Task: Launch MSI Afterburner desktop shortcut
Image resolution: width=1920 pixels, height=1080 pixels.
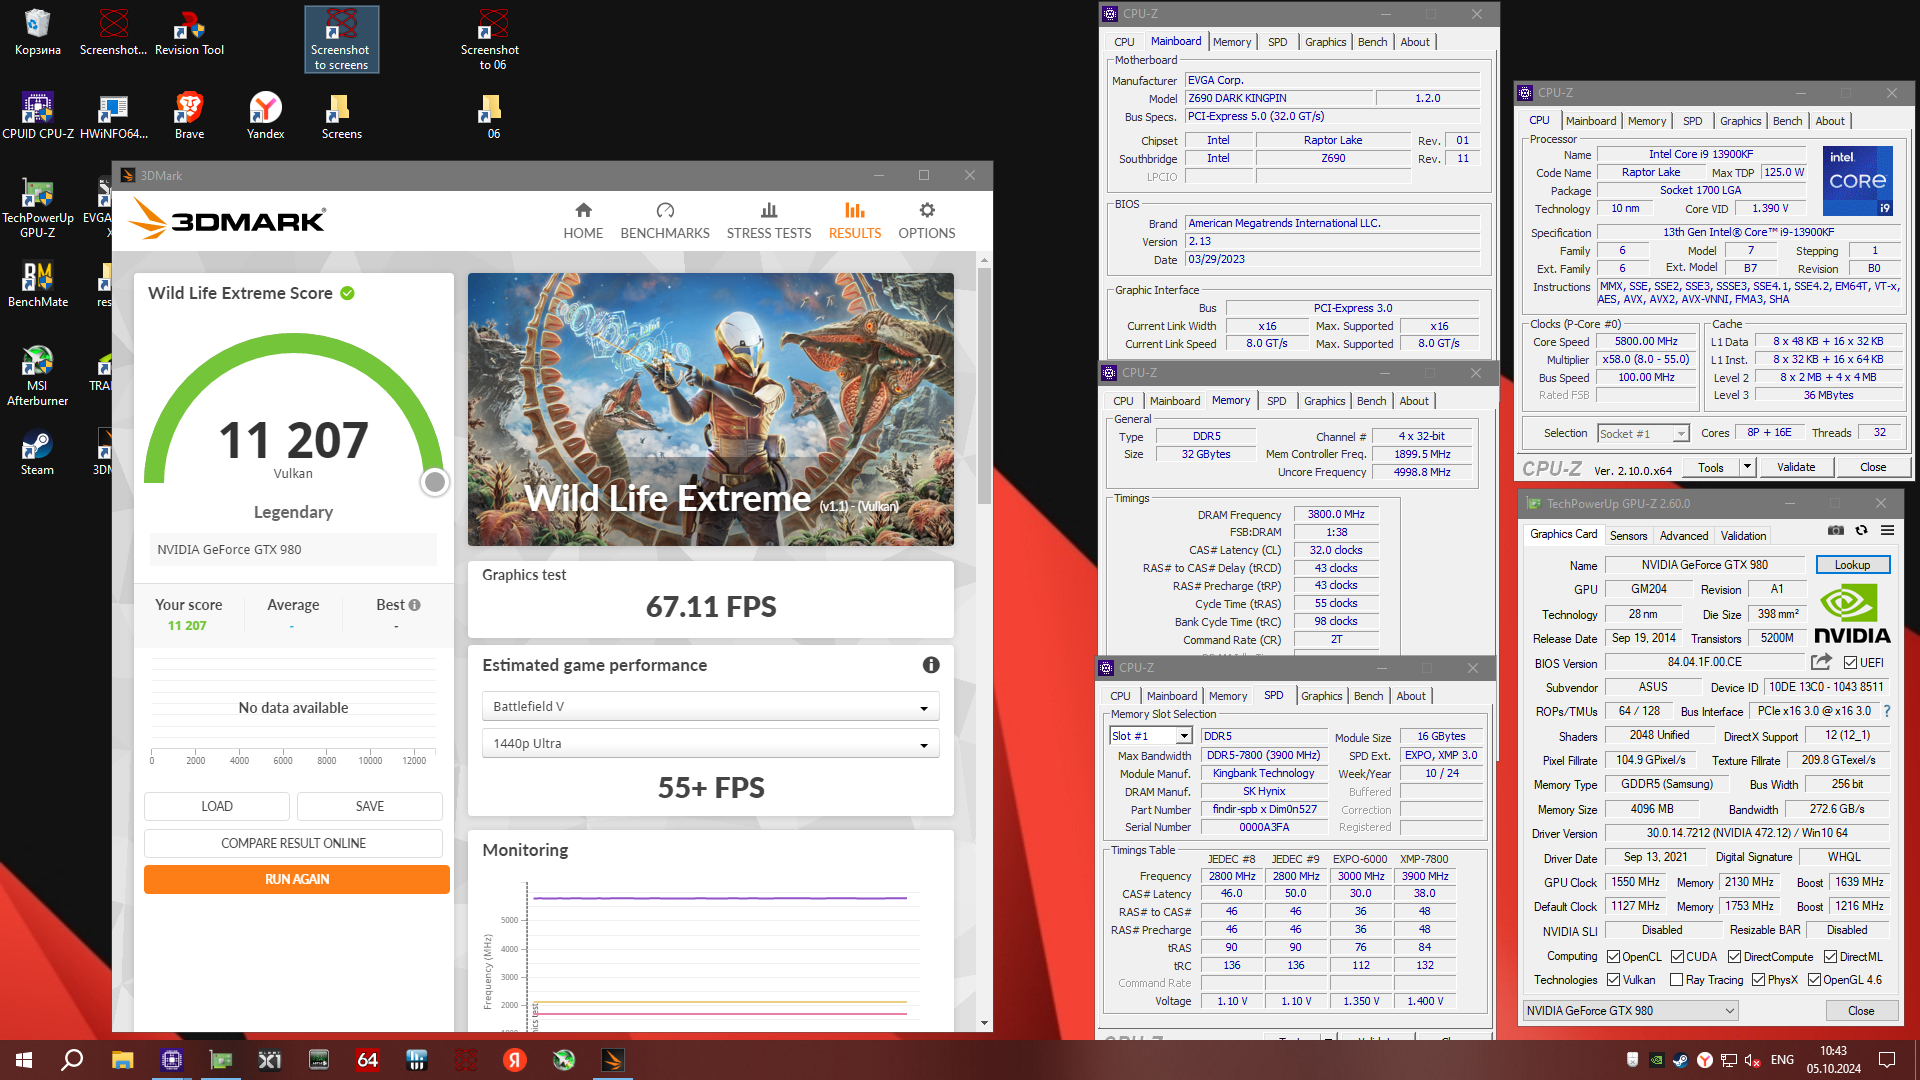Action: pos(37,376)
